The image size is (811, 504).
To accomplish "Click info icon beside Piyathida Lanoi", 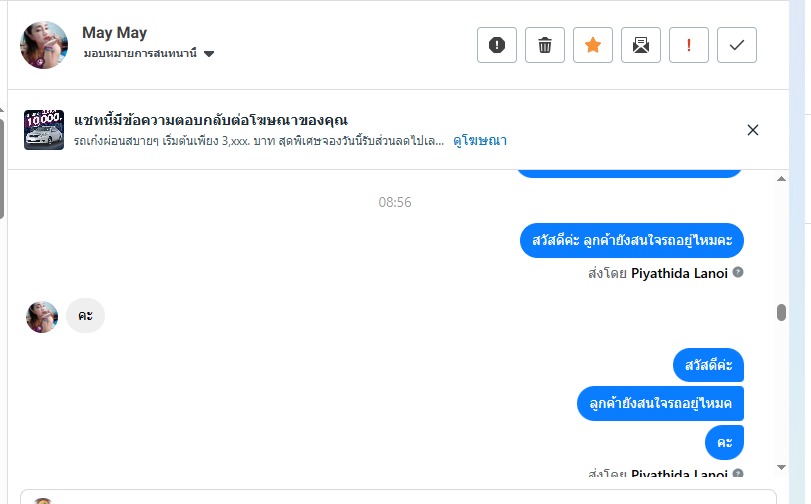I will (738, 272).
